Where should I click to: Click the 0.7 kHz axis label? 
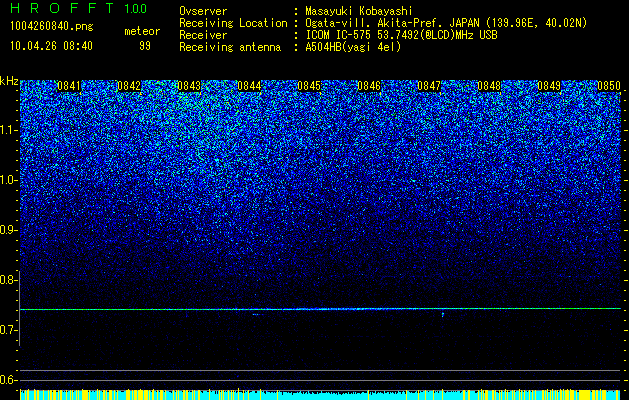coord(8,330)
